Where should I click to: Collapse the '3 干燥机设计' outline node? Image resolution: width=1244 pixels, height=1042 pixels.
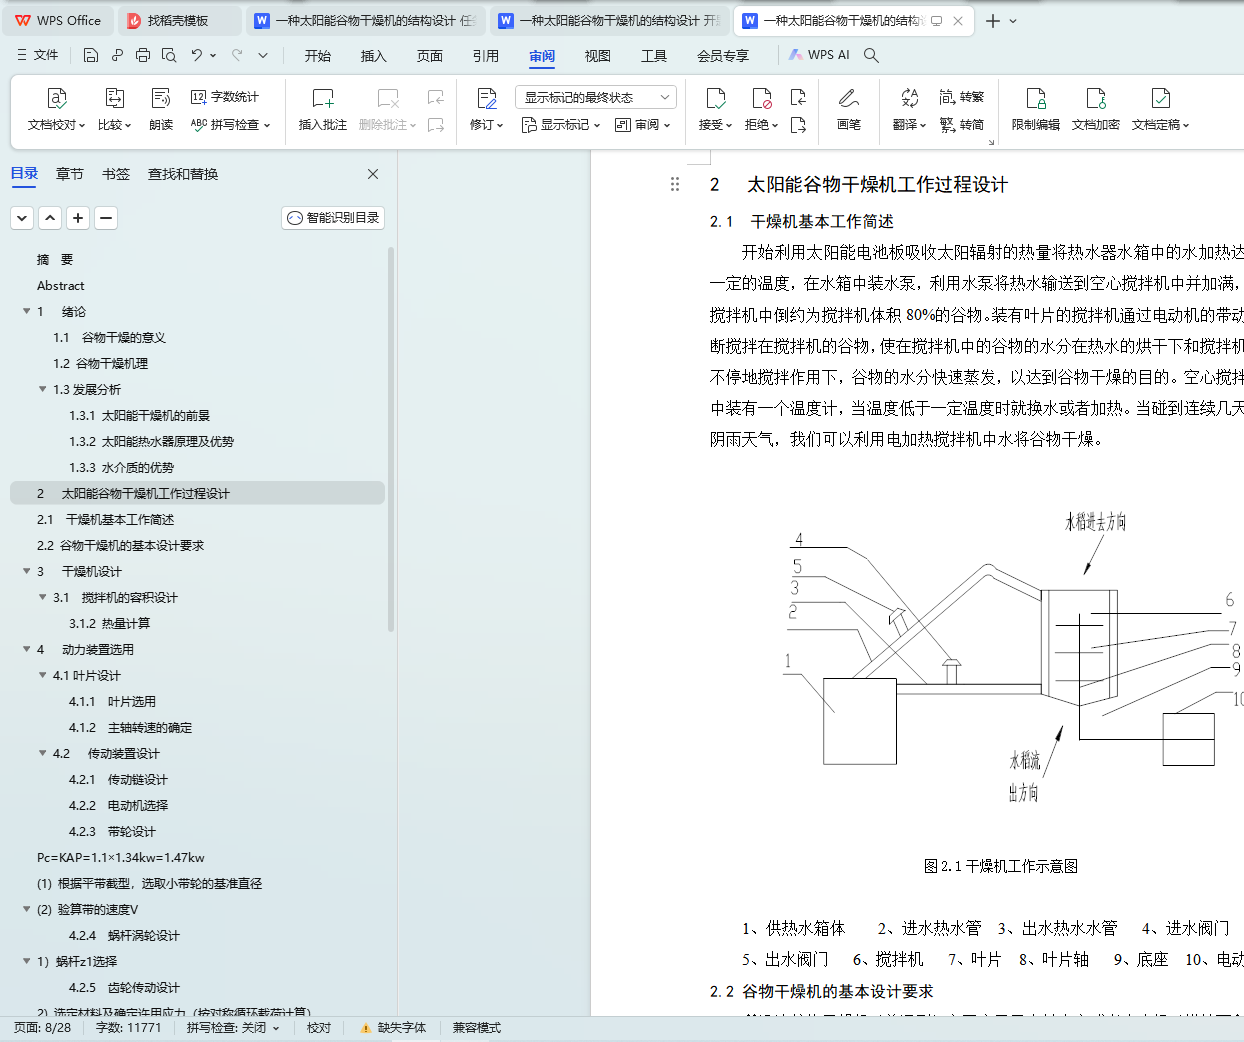click(x=27, y=572)
